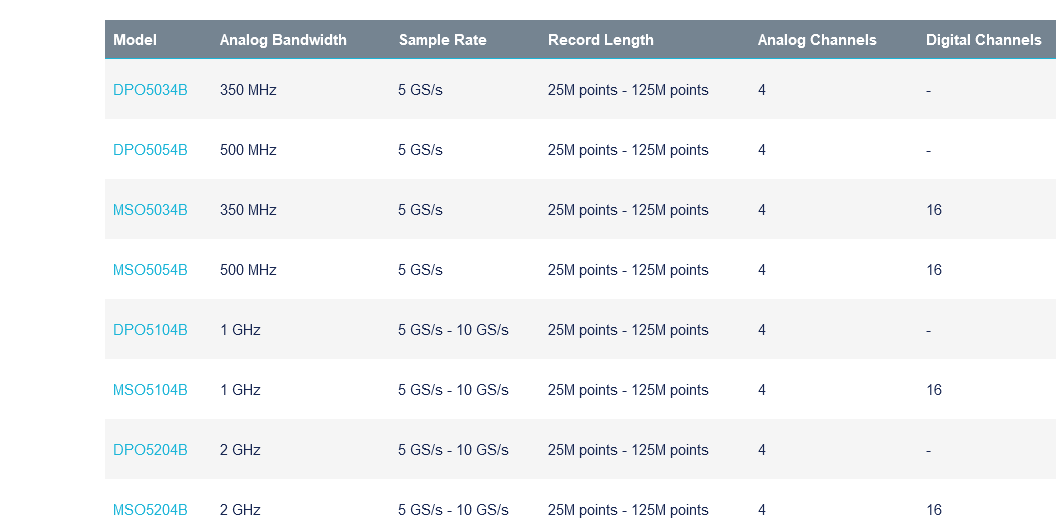Select the sample rate cell for DPO5104B

tap(453, 330)
